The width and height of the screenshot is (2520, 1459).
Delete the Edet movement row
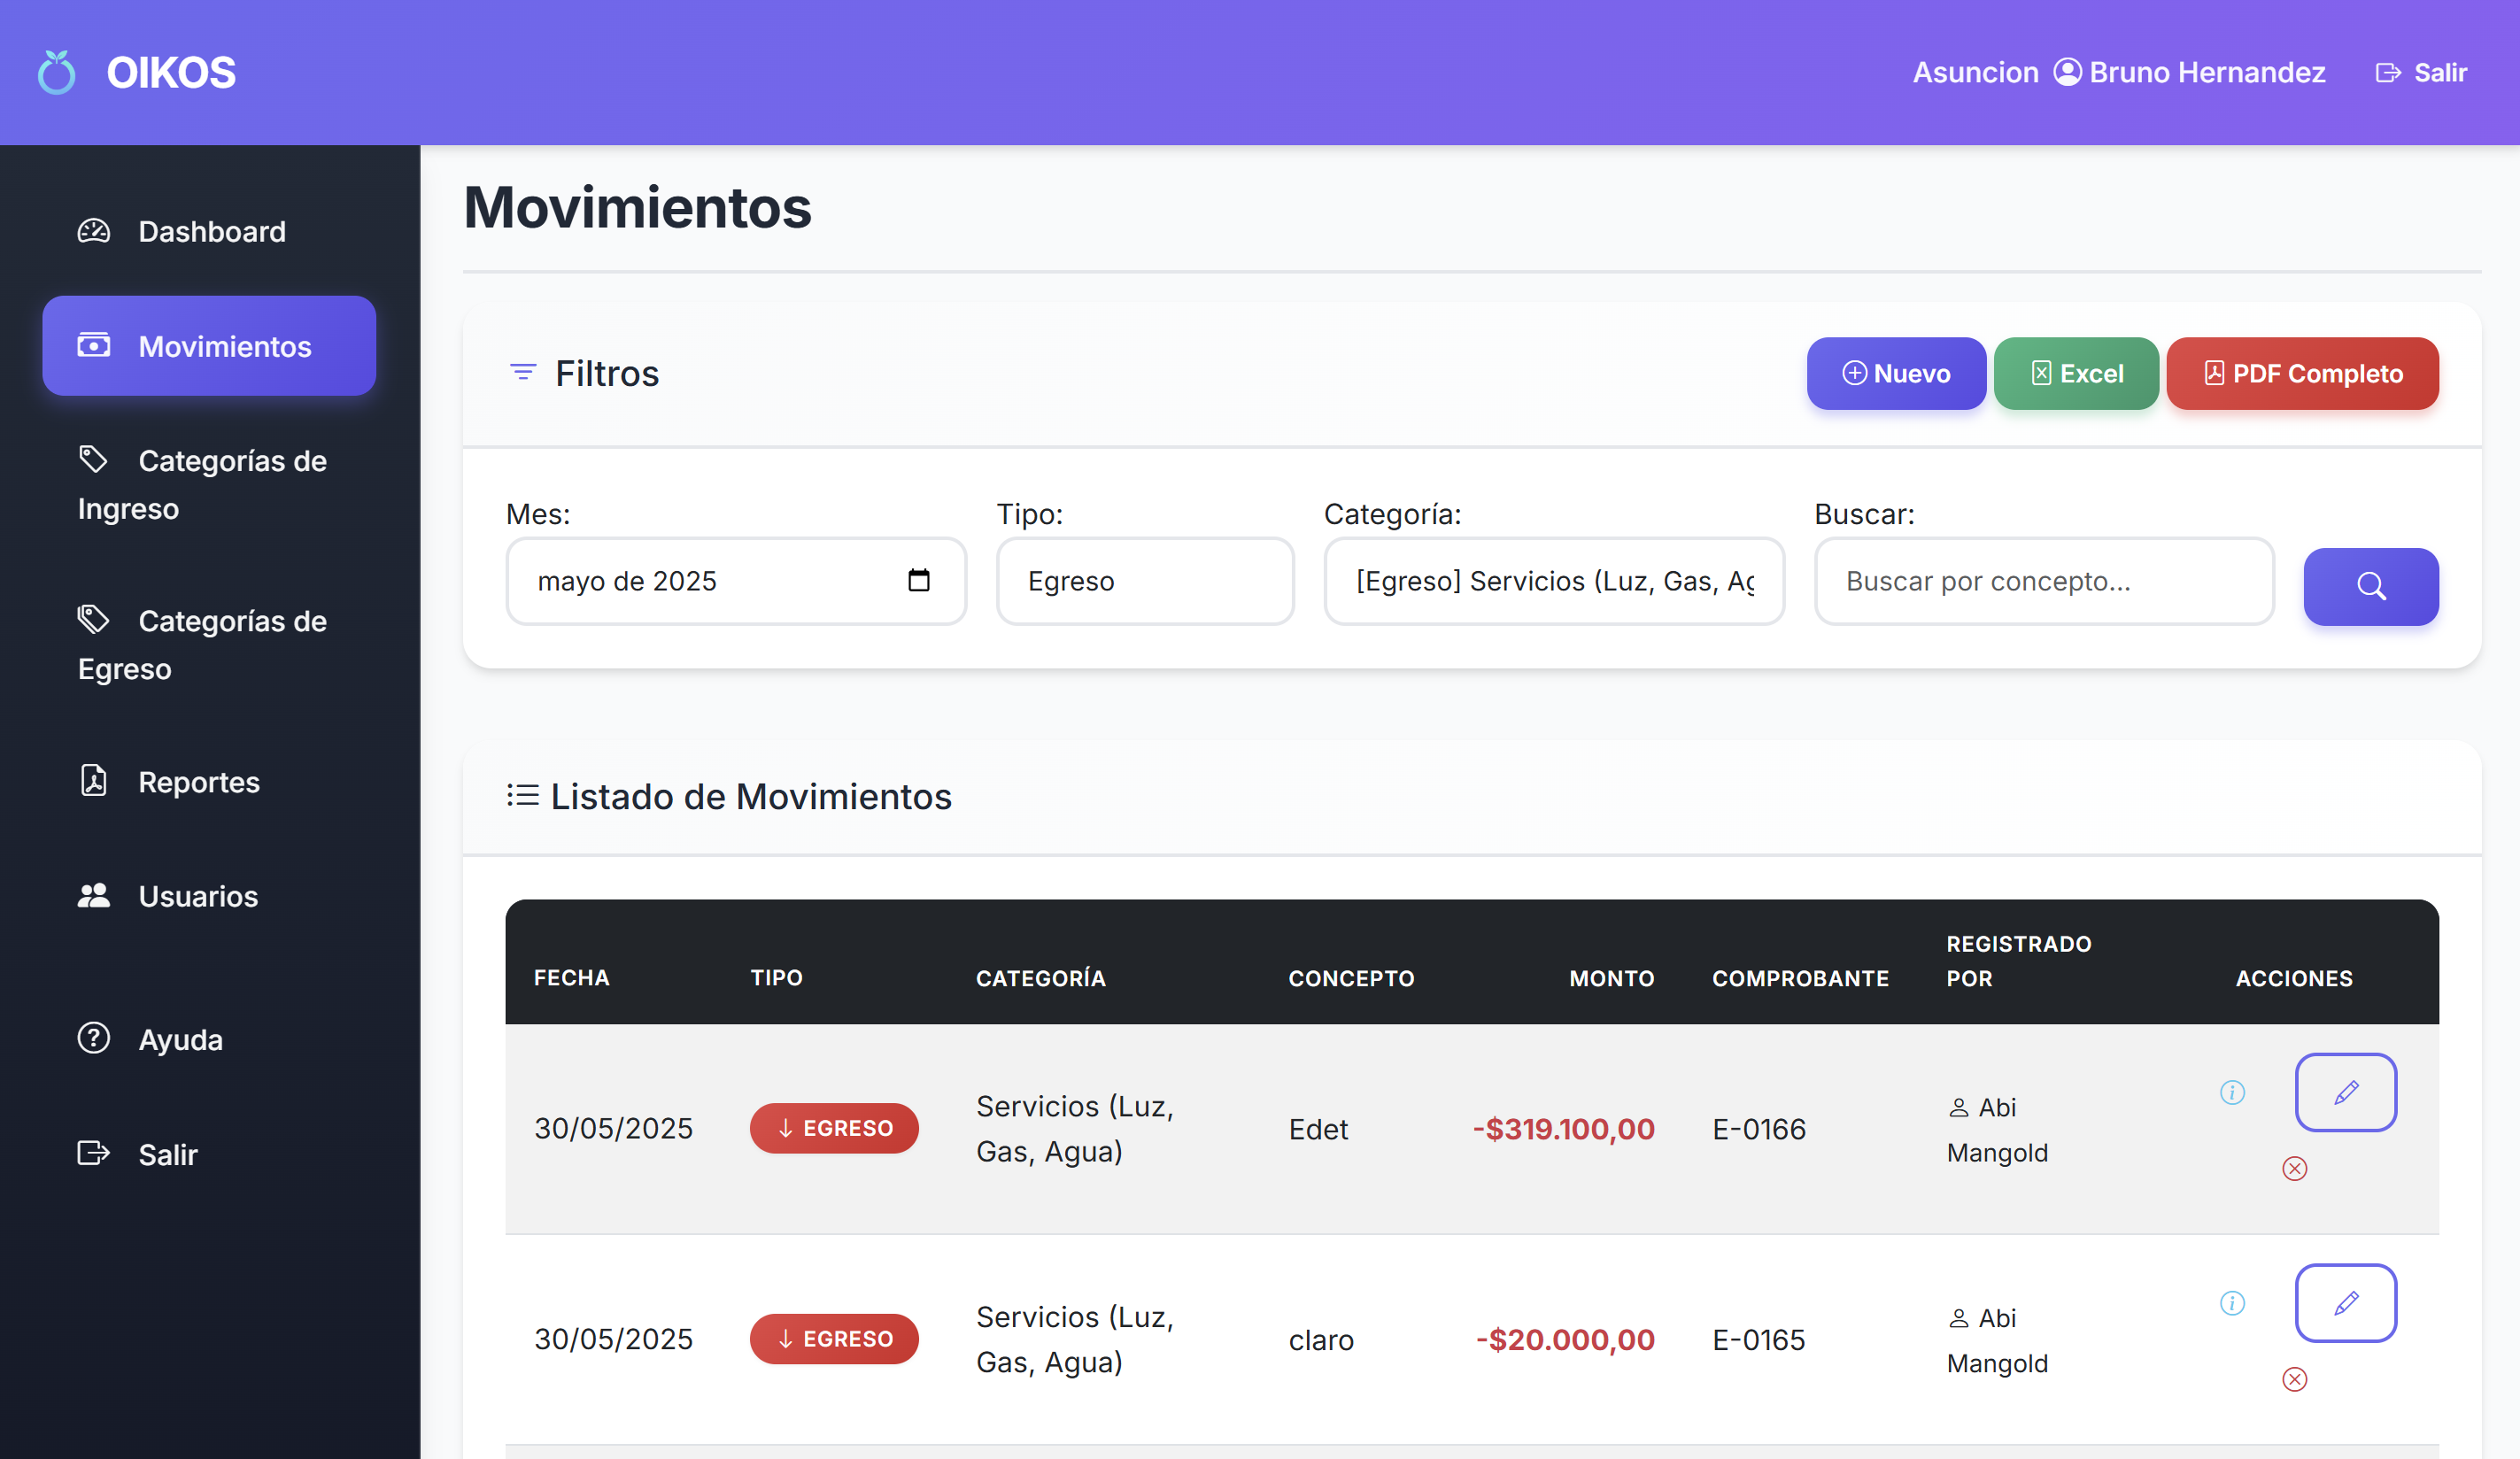(2294, 1168)
